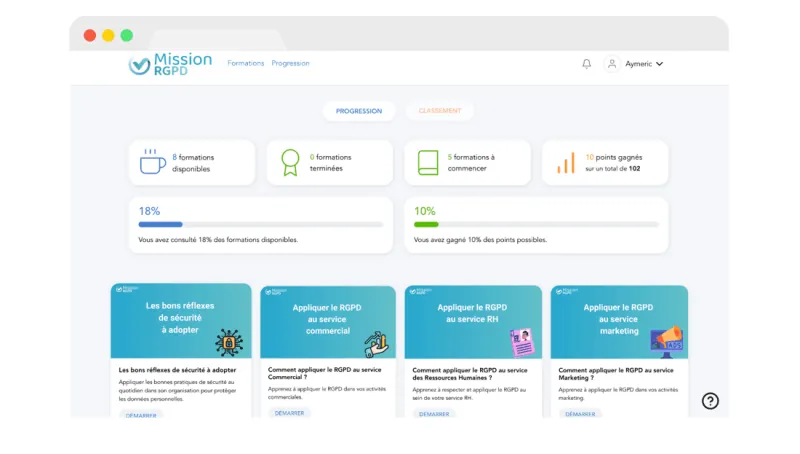Open the security reflexes course thumbnail
The image size is (800, 454).
click(181, 321)
